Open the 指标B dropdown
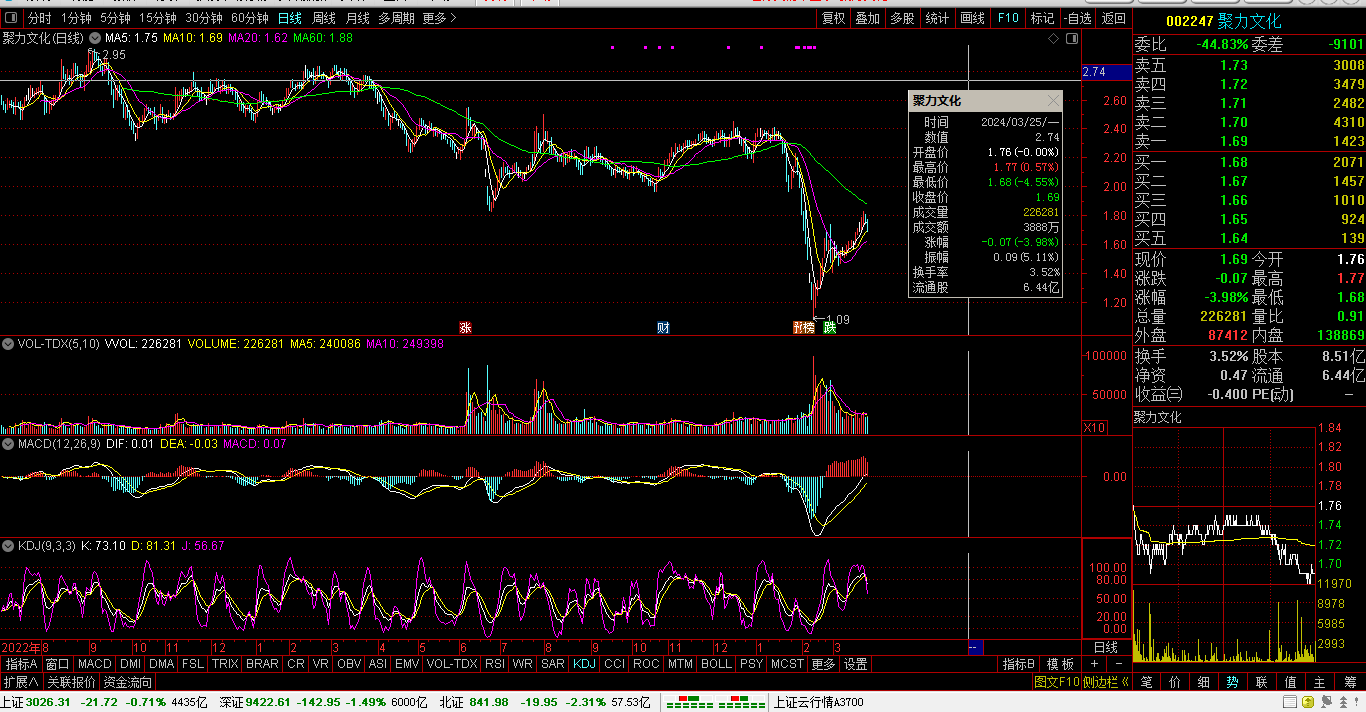Image resolution: width=1366 pixels, height=712 pixels. coord(1019,664)
